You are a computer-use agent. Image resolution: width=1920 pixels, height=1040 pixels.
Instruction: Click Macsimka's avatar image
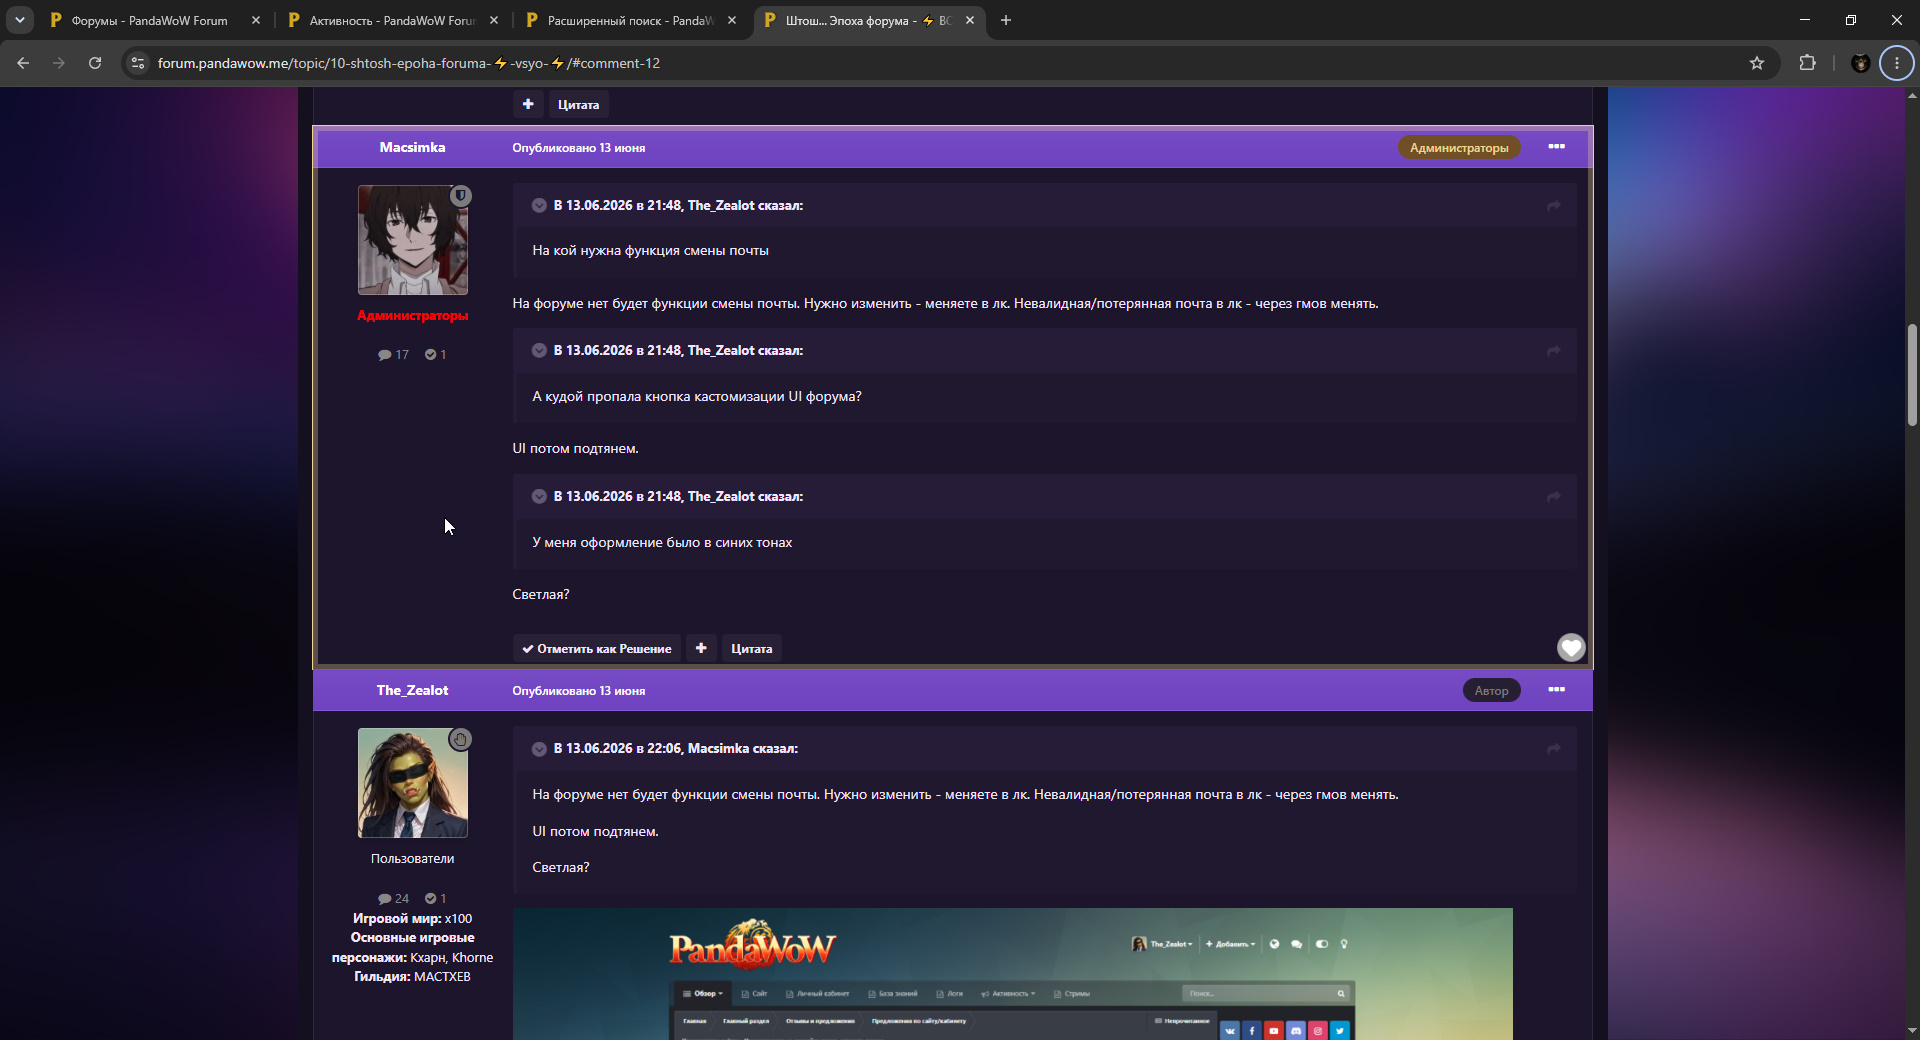[x=413, y=240]
